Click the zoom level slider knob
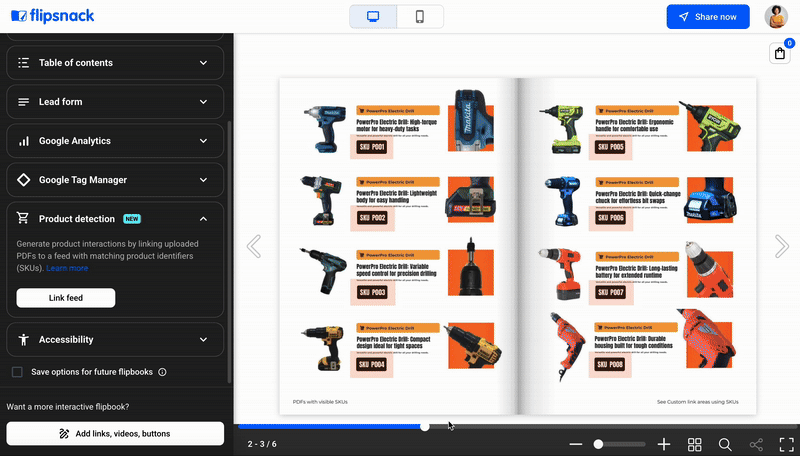This screenshot has width=800, height=456. pyautogui.click(x=598, y=444)
